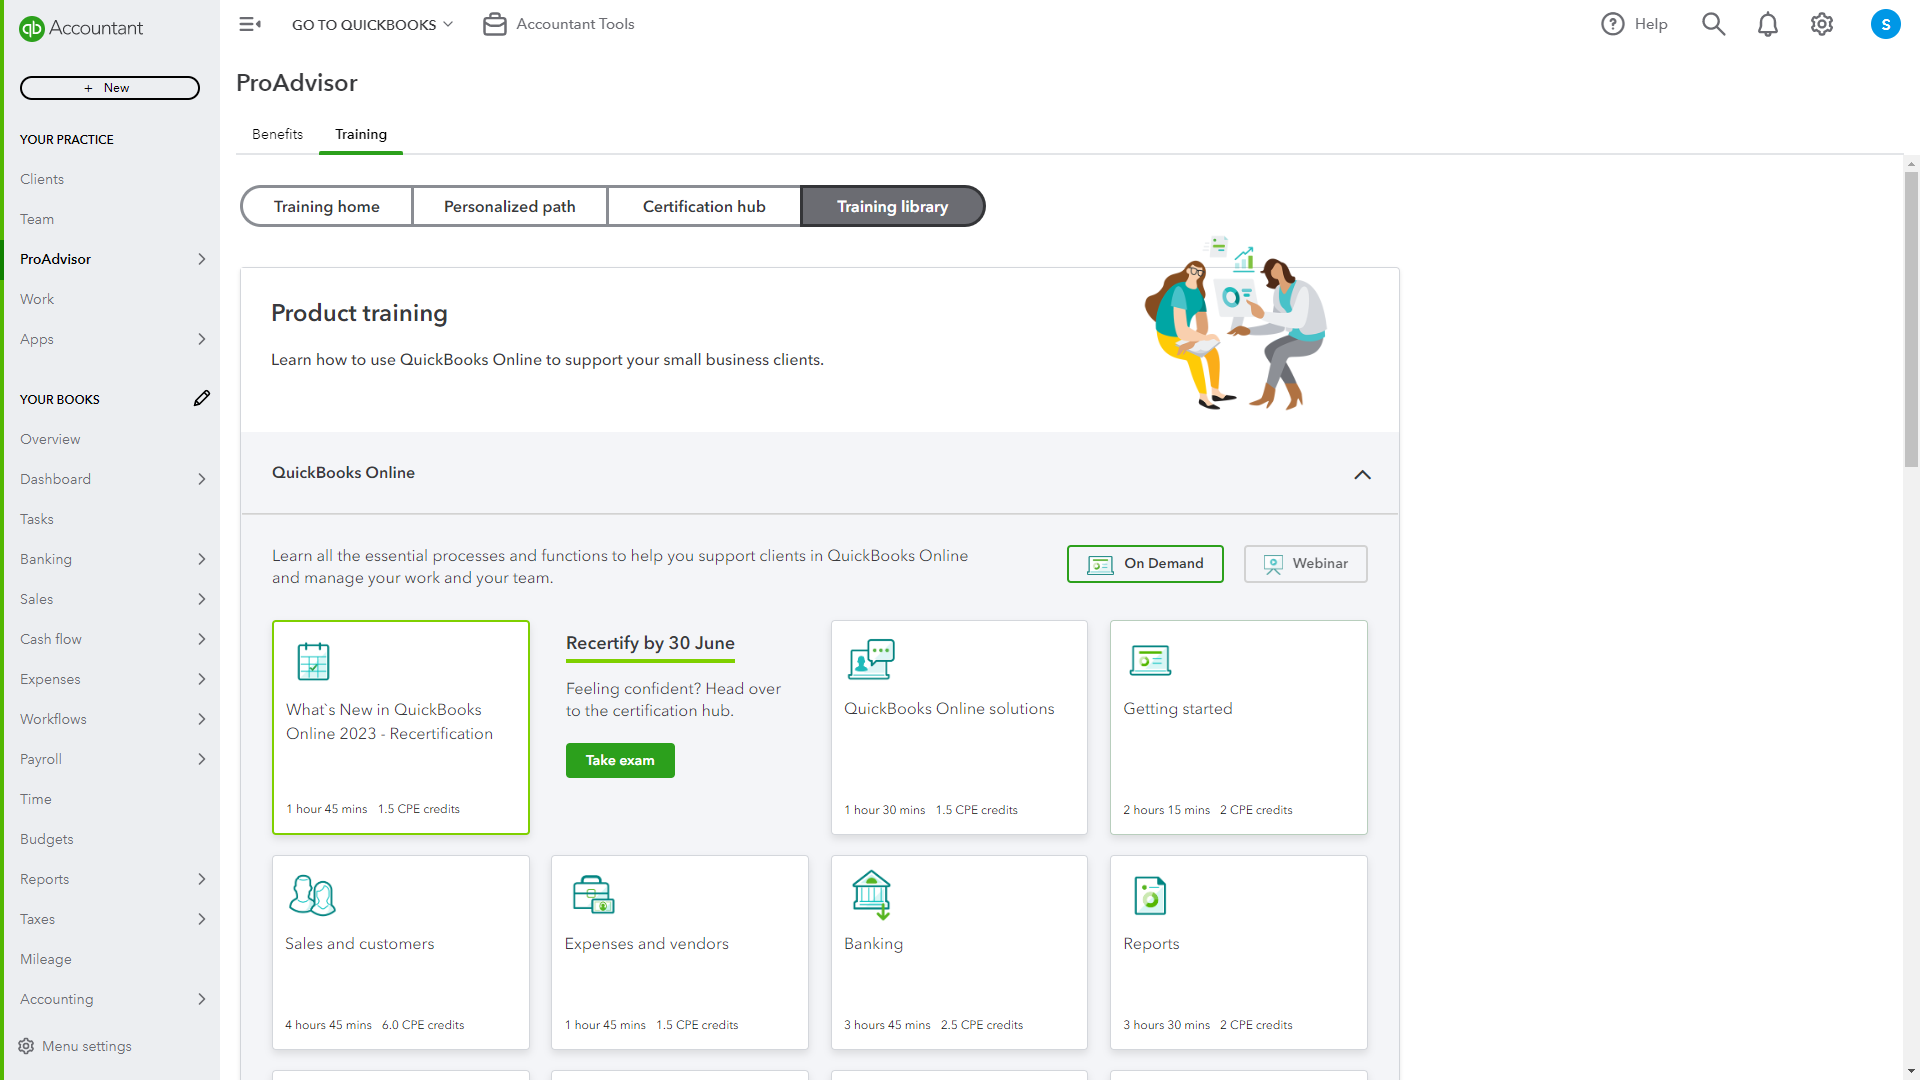Click the QuickBooks Online section collapse icon
The width and height of the screenshot is (1920, 1080).
pyautogui.click(x=1362, y=475)
